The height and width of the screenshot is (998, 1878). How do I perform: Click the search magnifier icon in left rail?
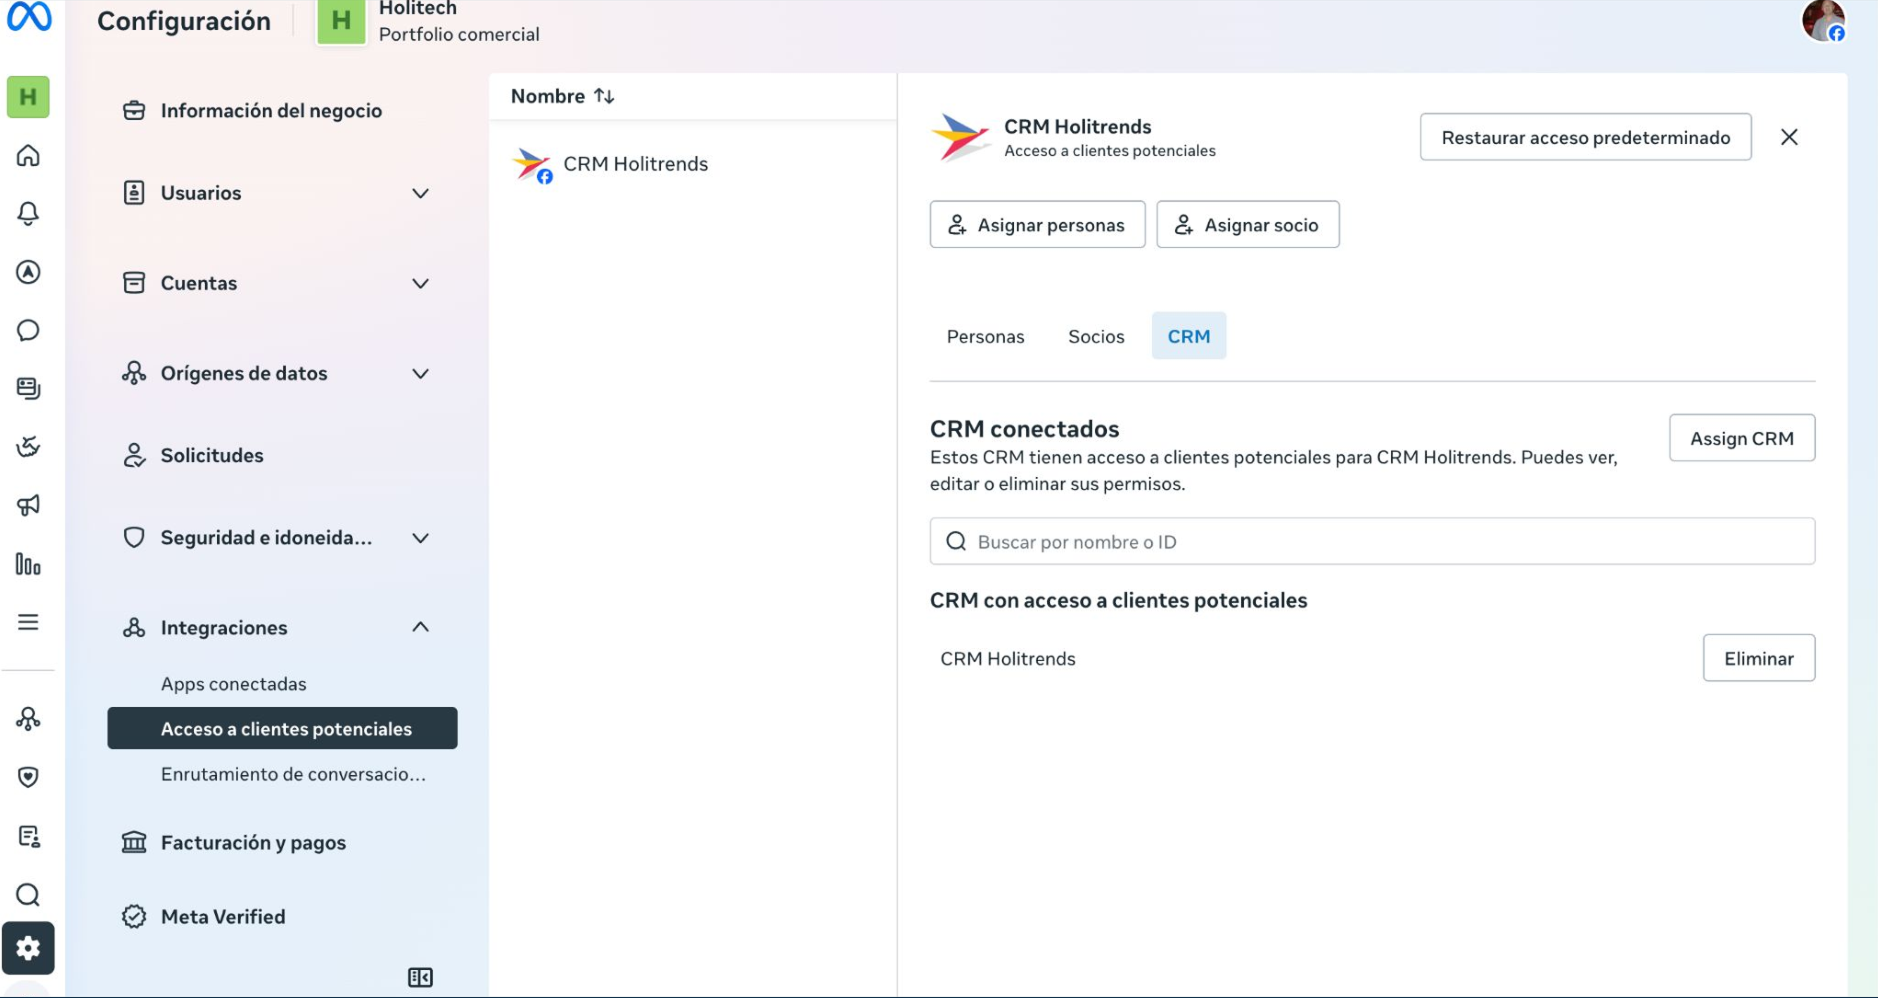pyautogui.click(x=28, y=894)
